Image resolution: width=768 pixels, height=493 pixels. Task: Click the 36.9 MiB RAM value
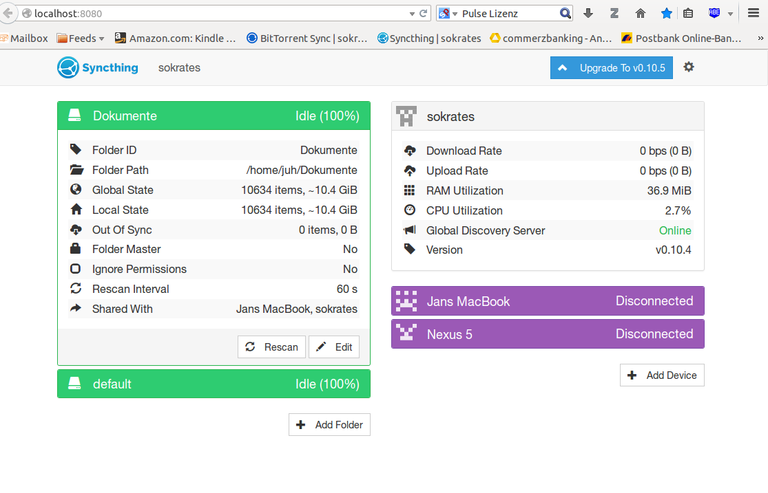(669, 190)
